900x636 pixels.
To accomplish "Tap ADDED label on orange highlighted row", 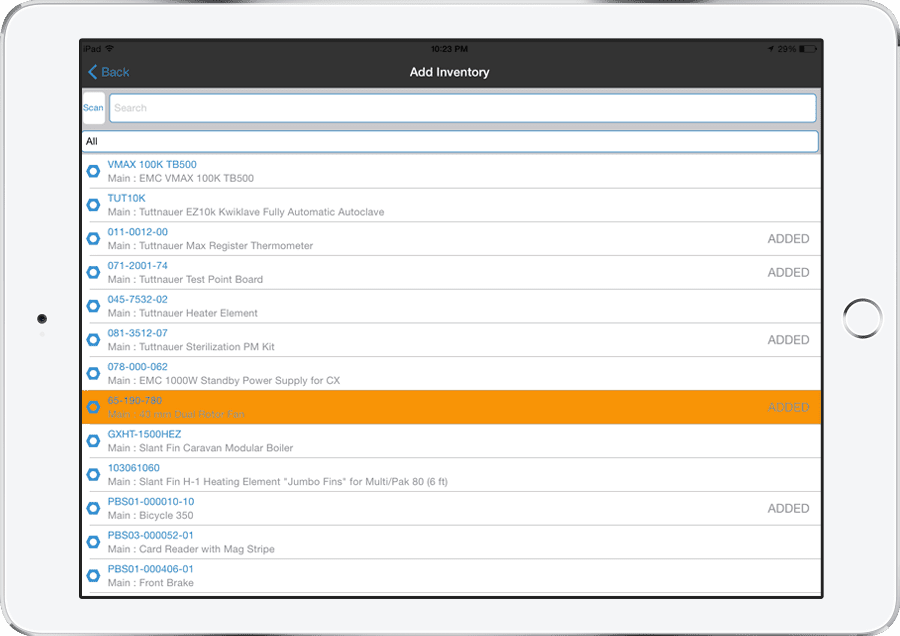I will coord(789,408).
